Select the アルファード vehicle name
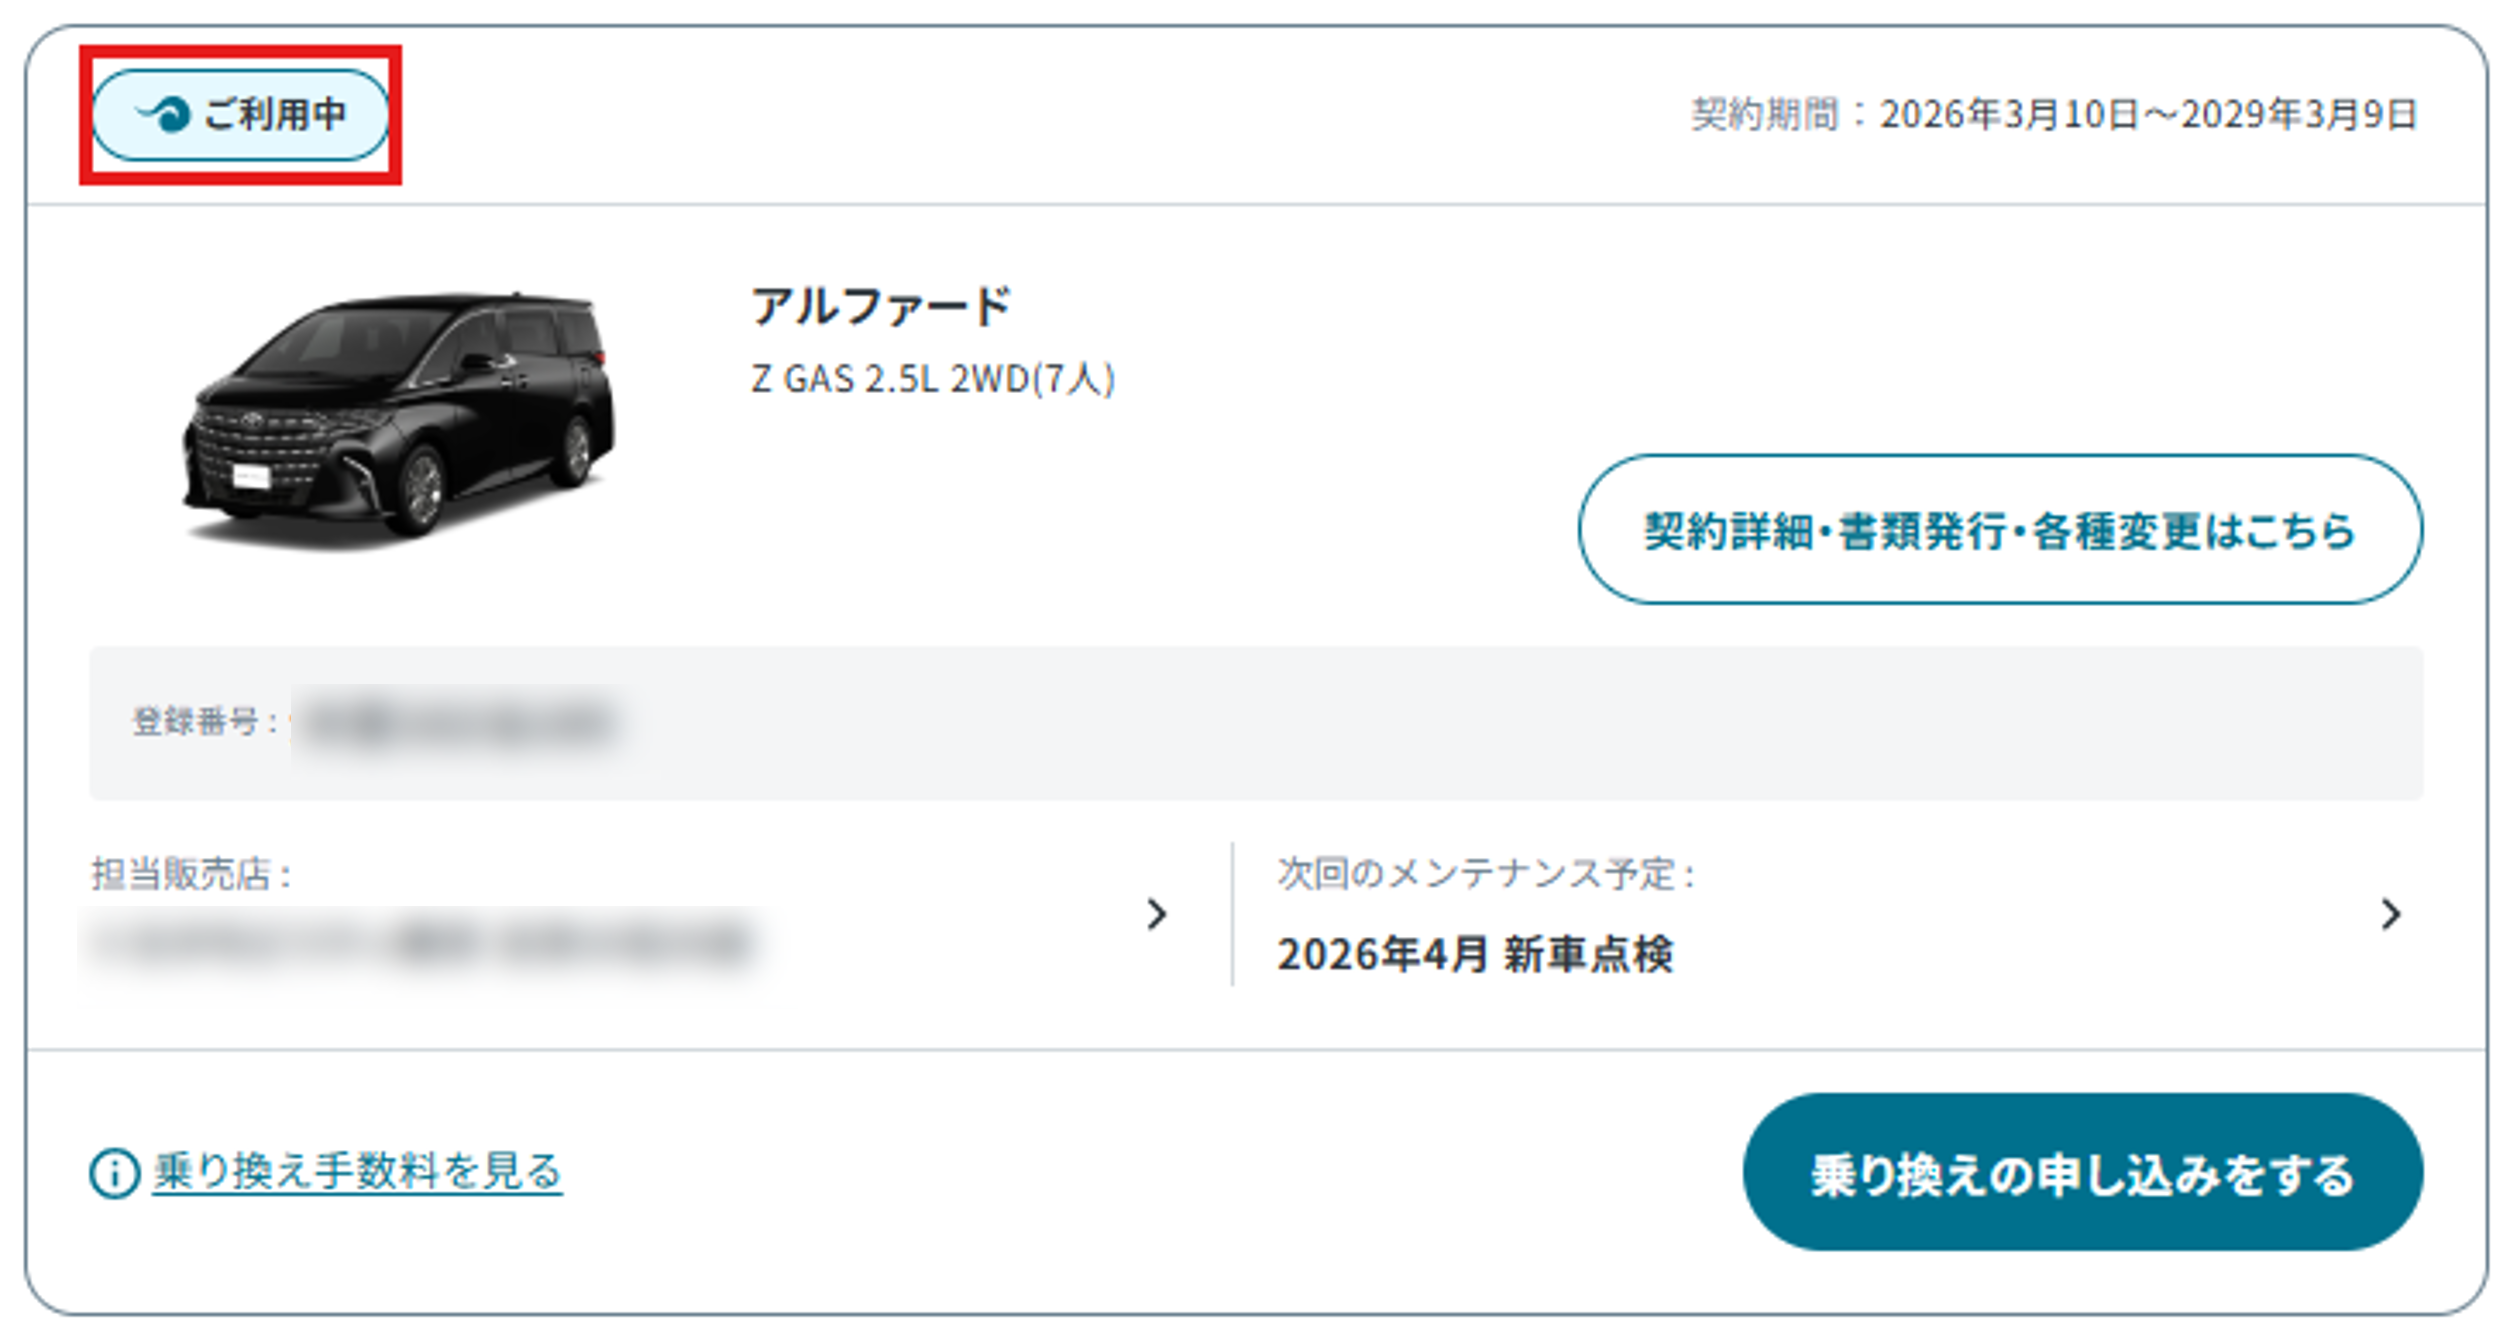The image size is (2503, 1330). point(880,306)
